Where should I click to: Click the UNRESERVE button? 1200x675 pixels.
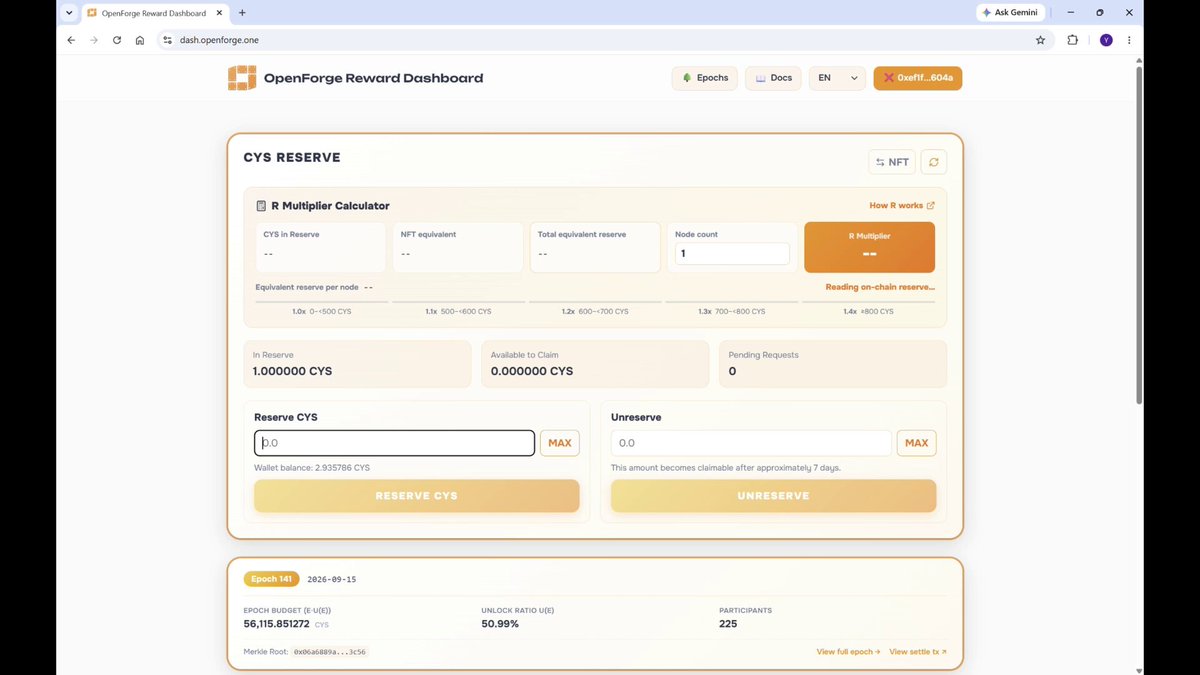pos(773,496)
